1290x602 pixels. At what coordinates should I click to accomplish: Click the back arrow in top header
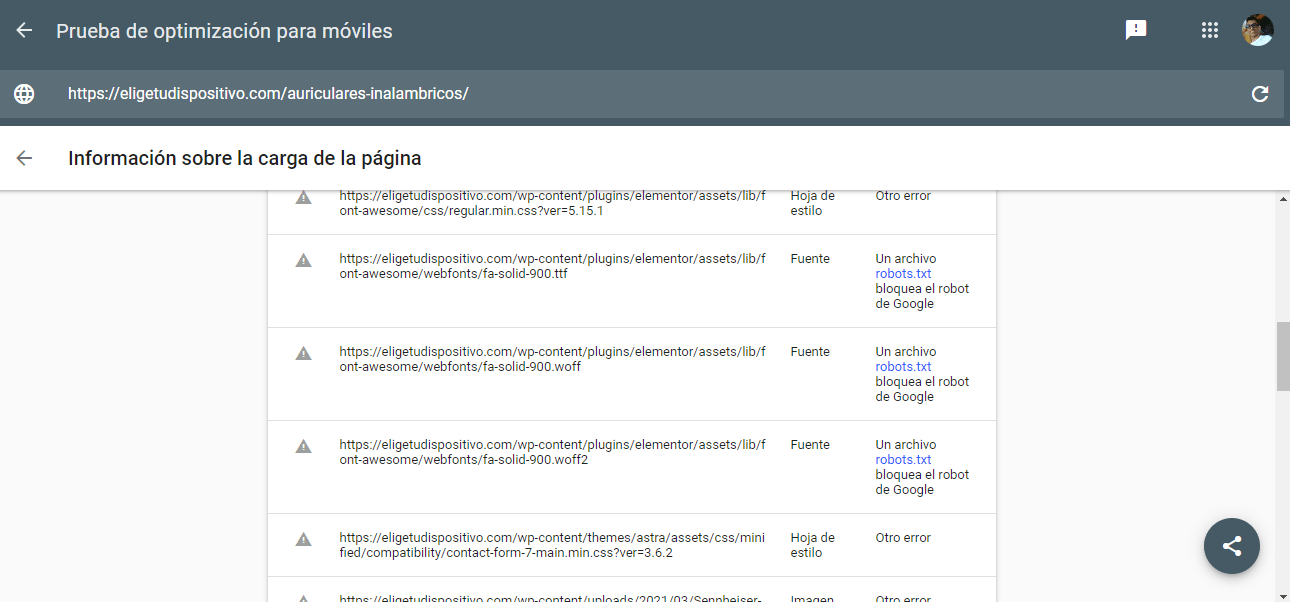tap(24, 30)
